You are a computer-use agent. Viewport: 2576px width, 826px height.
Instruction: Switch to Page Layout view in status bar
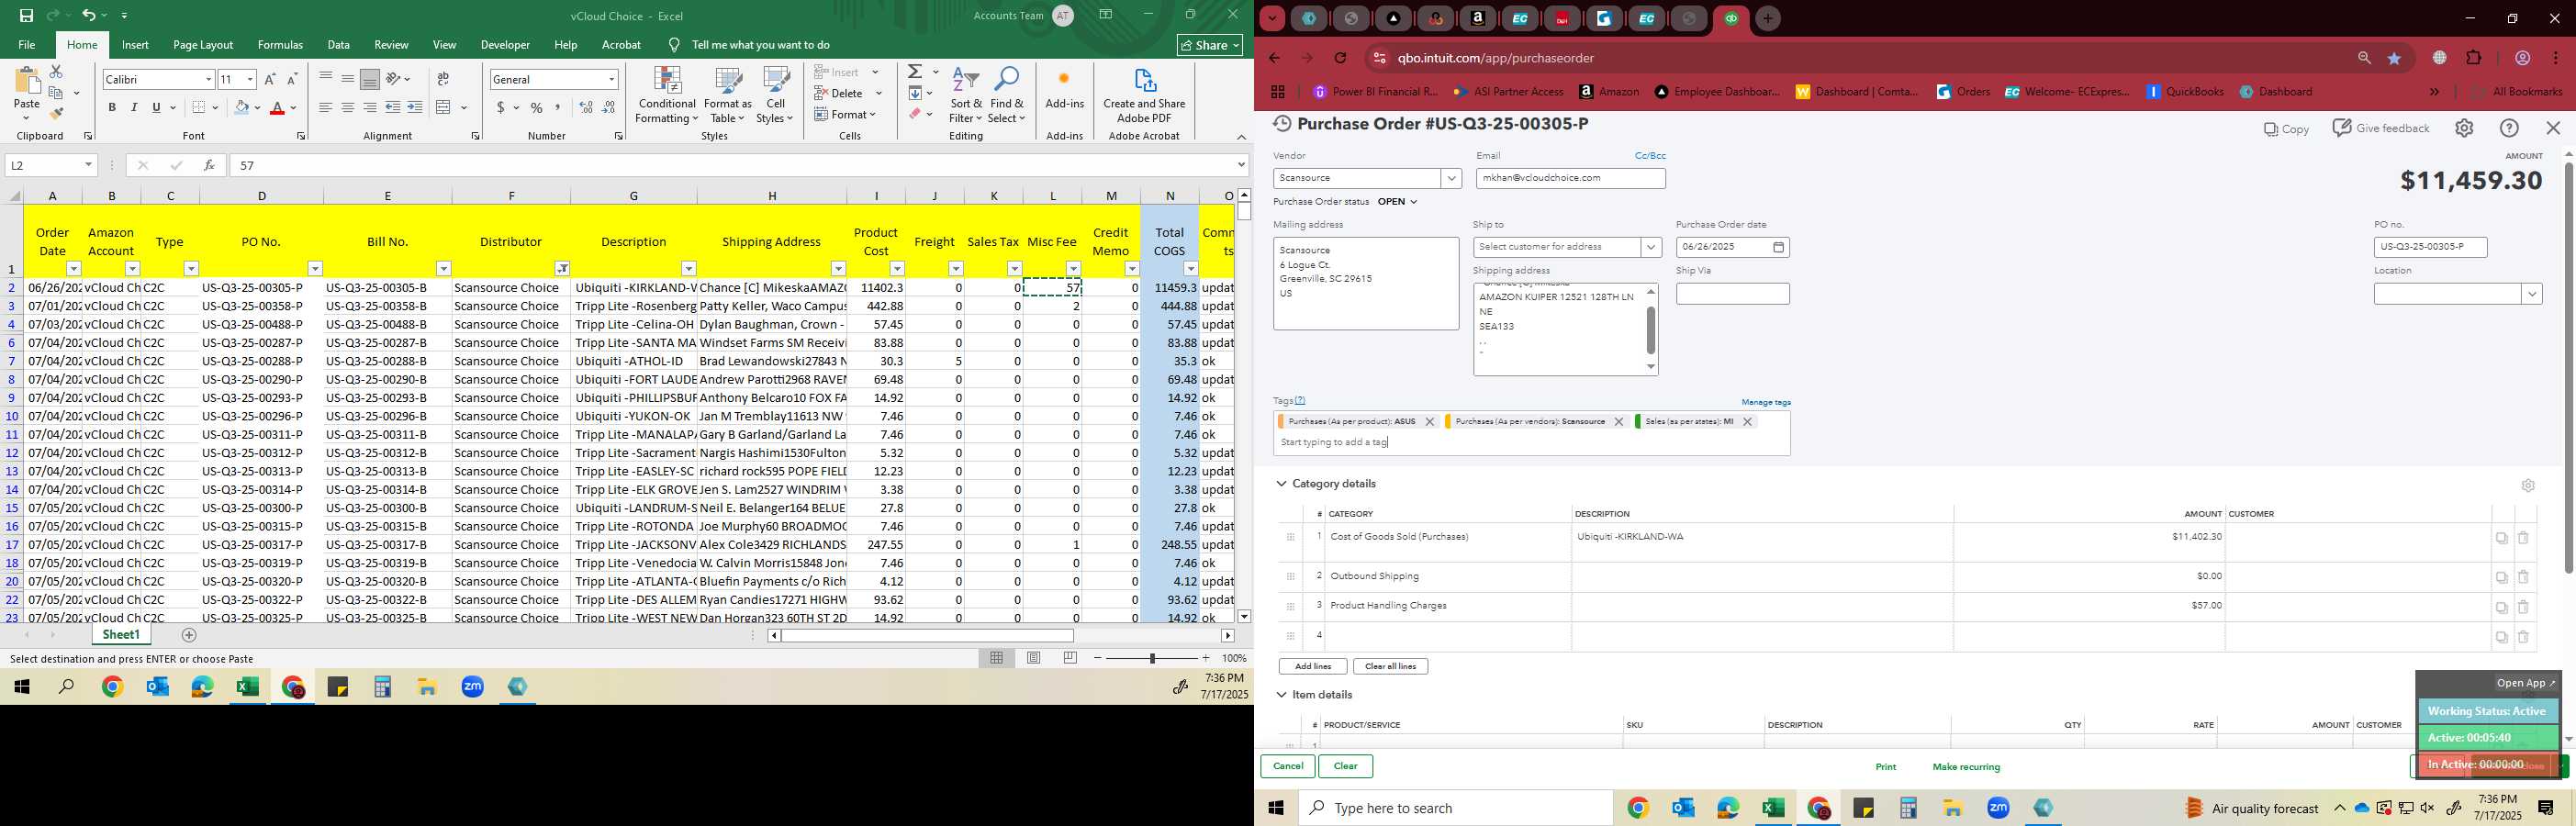tap(1034, 658)
